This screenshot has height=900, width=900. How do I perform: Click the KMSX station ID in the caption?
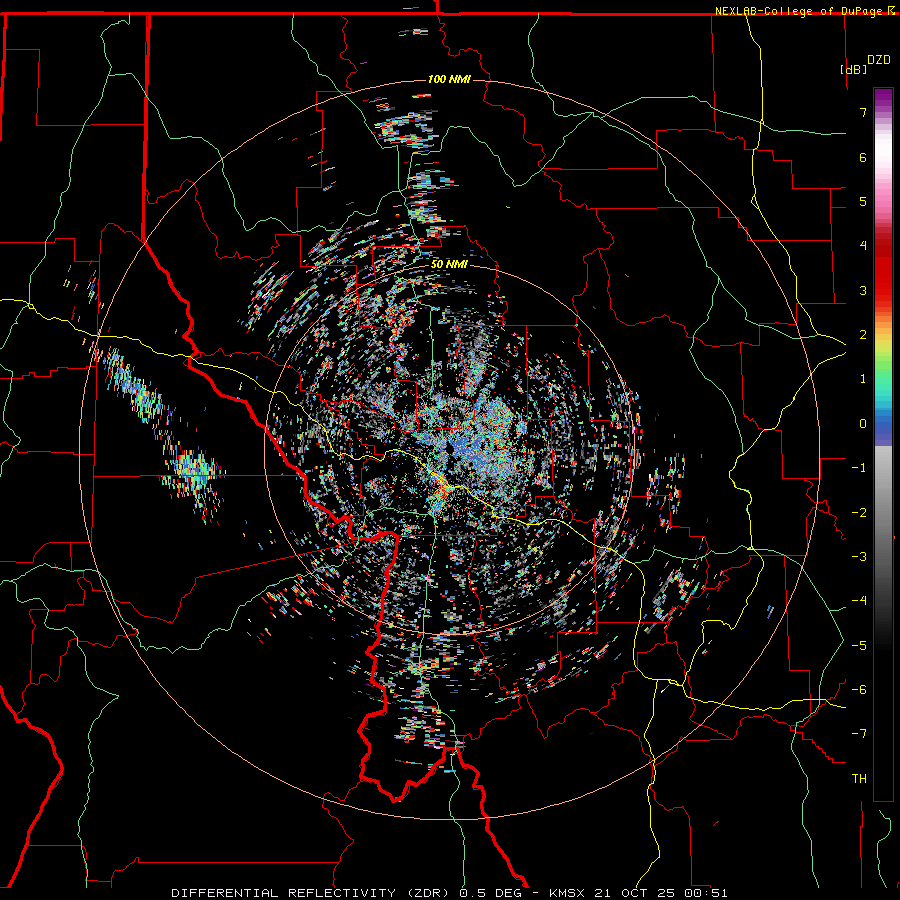pyautogui.click(x=568, y=893)
